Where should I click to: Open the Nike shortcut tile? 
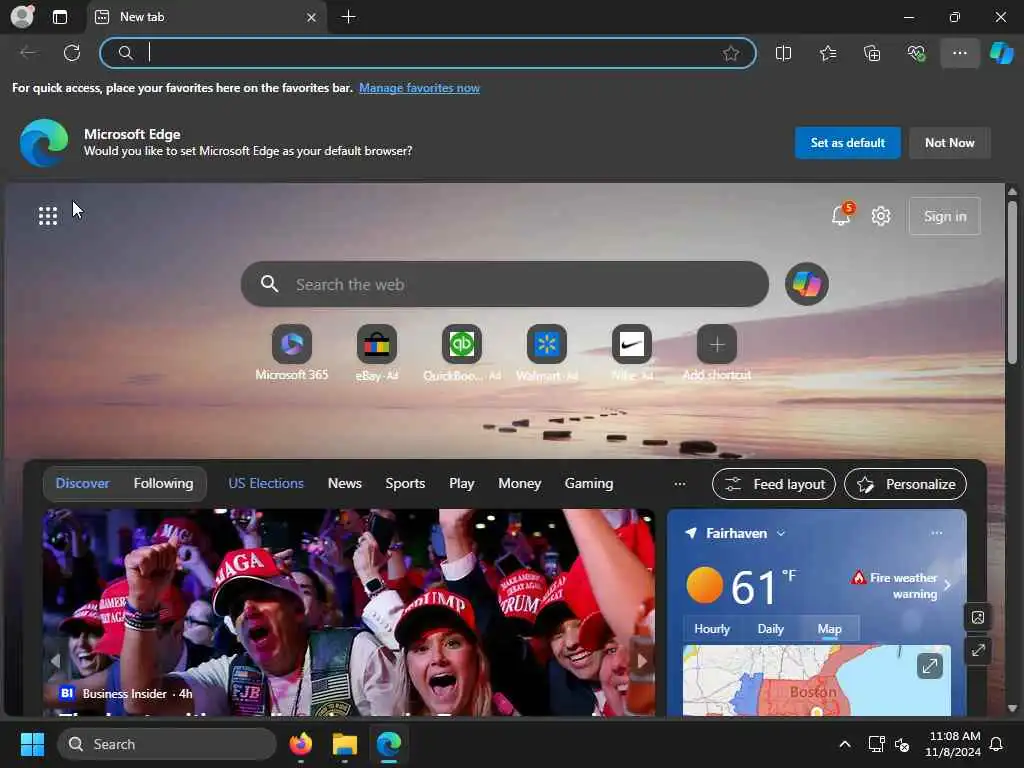[632, 353]
